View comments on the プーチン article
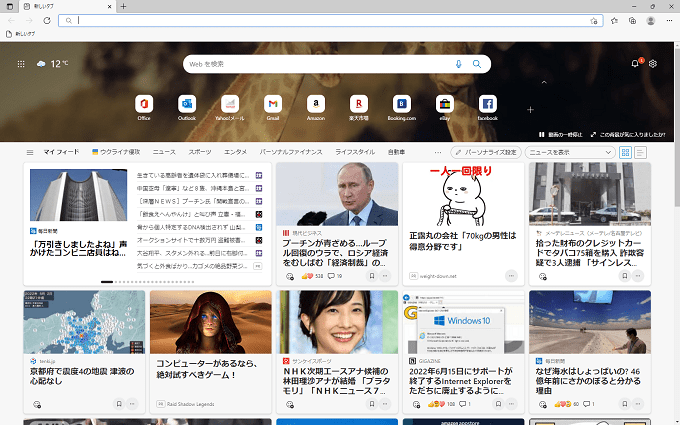The width and height of the screenshot is (680, 425). click(334, 276)
